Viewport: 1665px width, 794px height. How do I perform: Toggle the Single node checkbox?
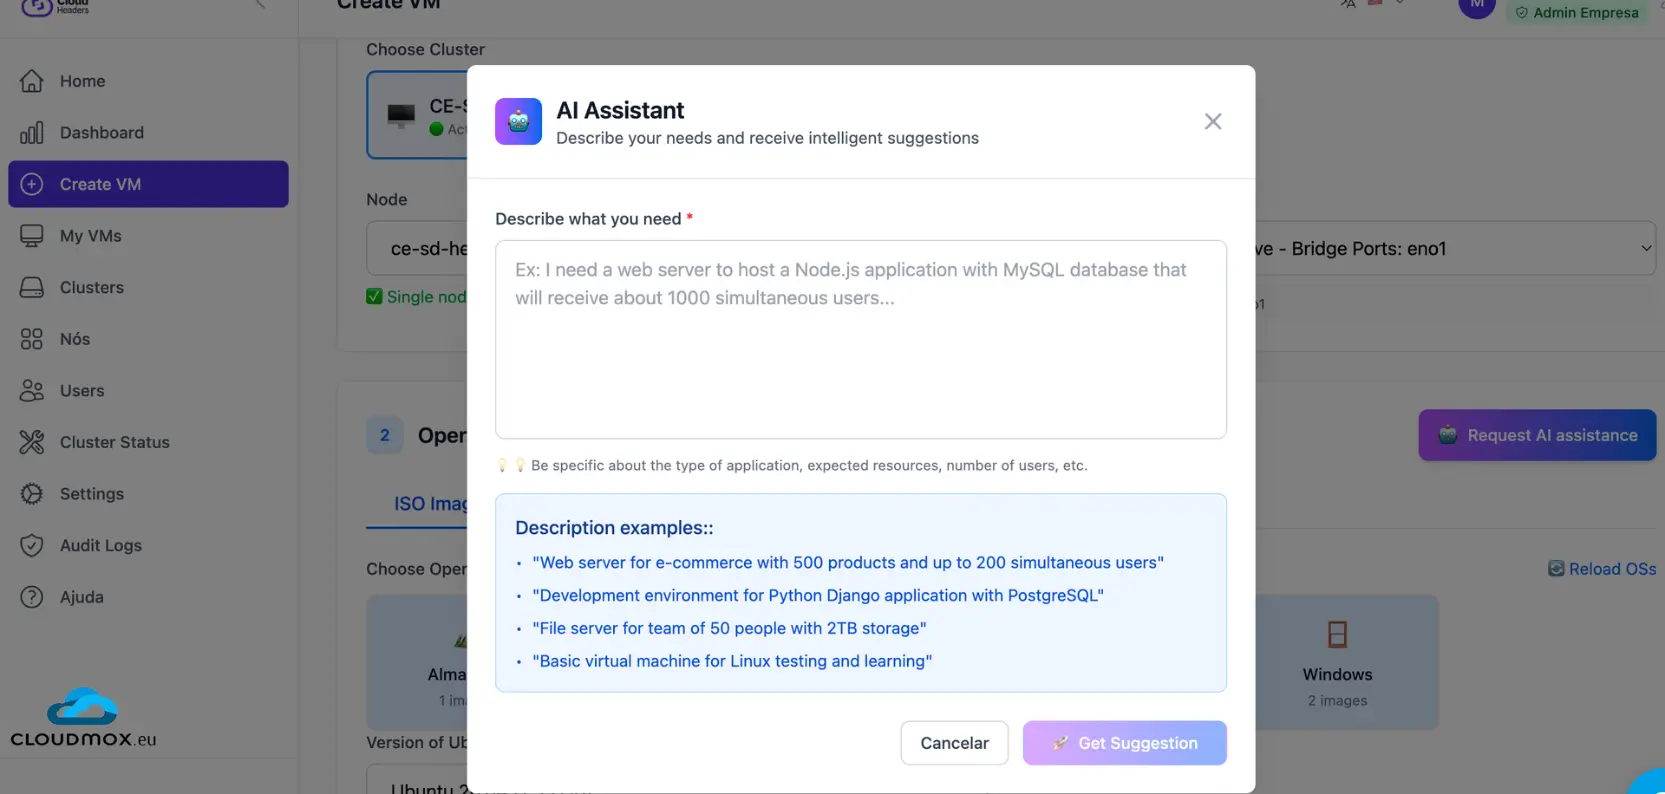coord(375,297)
